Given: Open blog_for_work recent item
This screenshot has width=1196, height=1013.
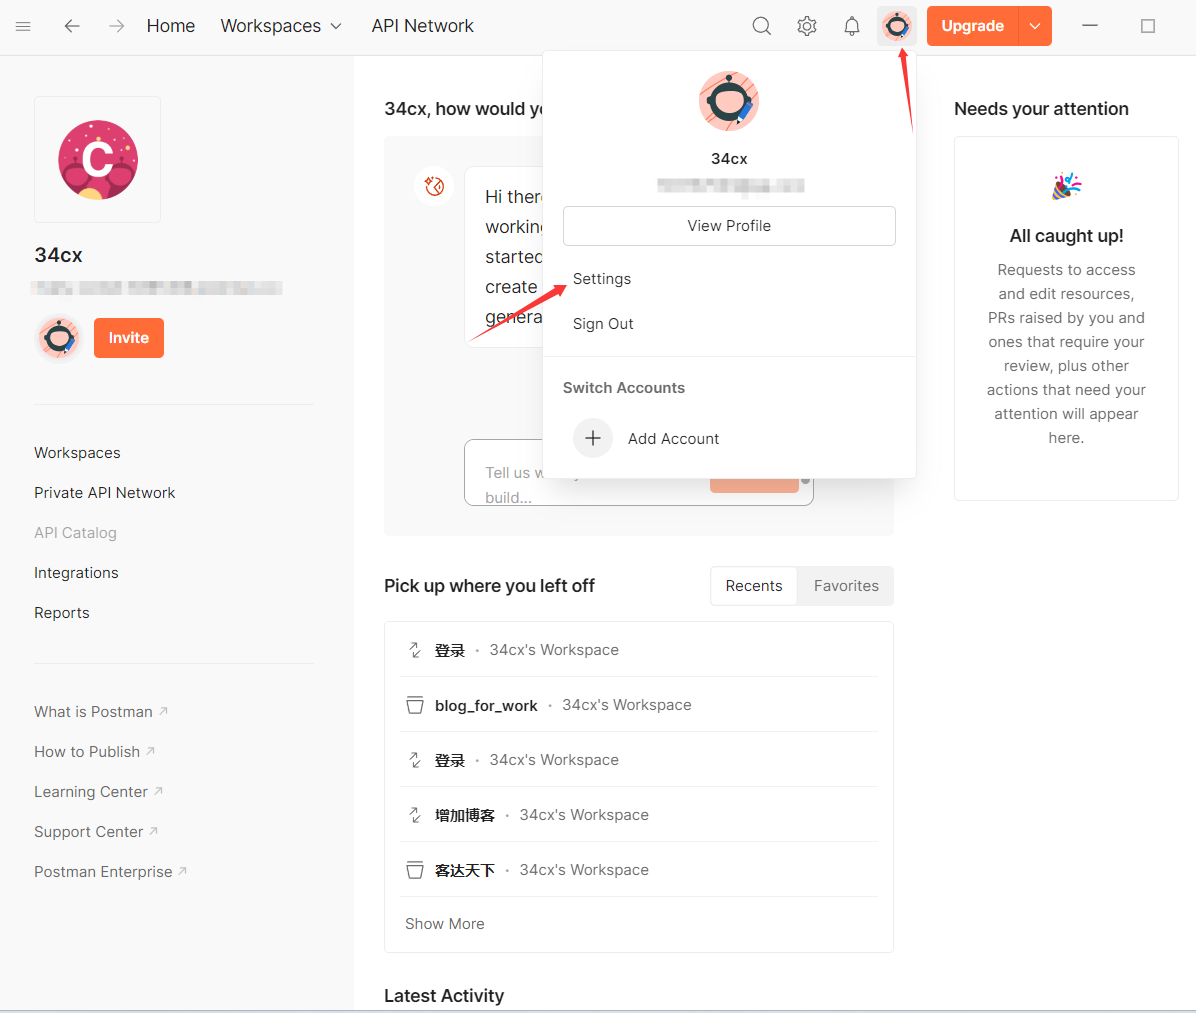Looking at the screenshot, I should pyautogui.click(x=639, y=705).
